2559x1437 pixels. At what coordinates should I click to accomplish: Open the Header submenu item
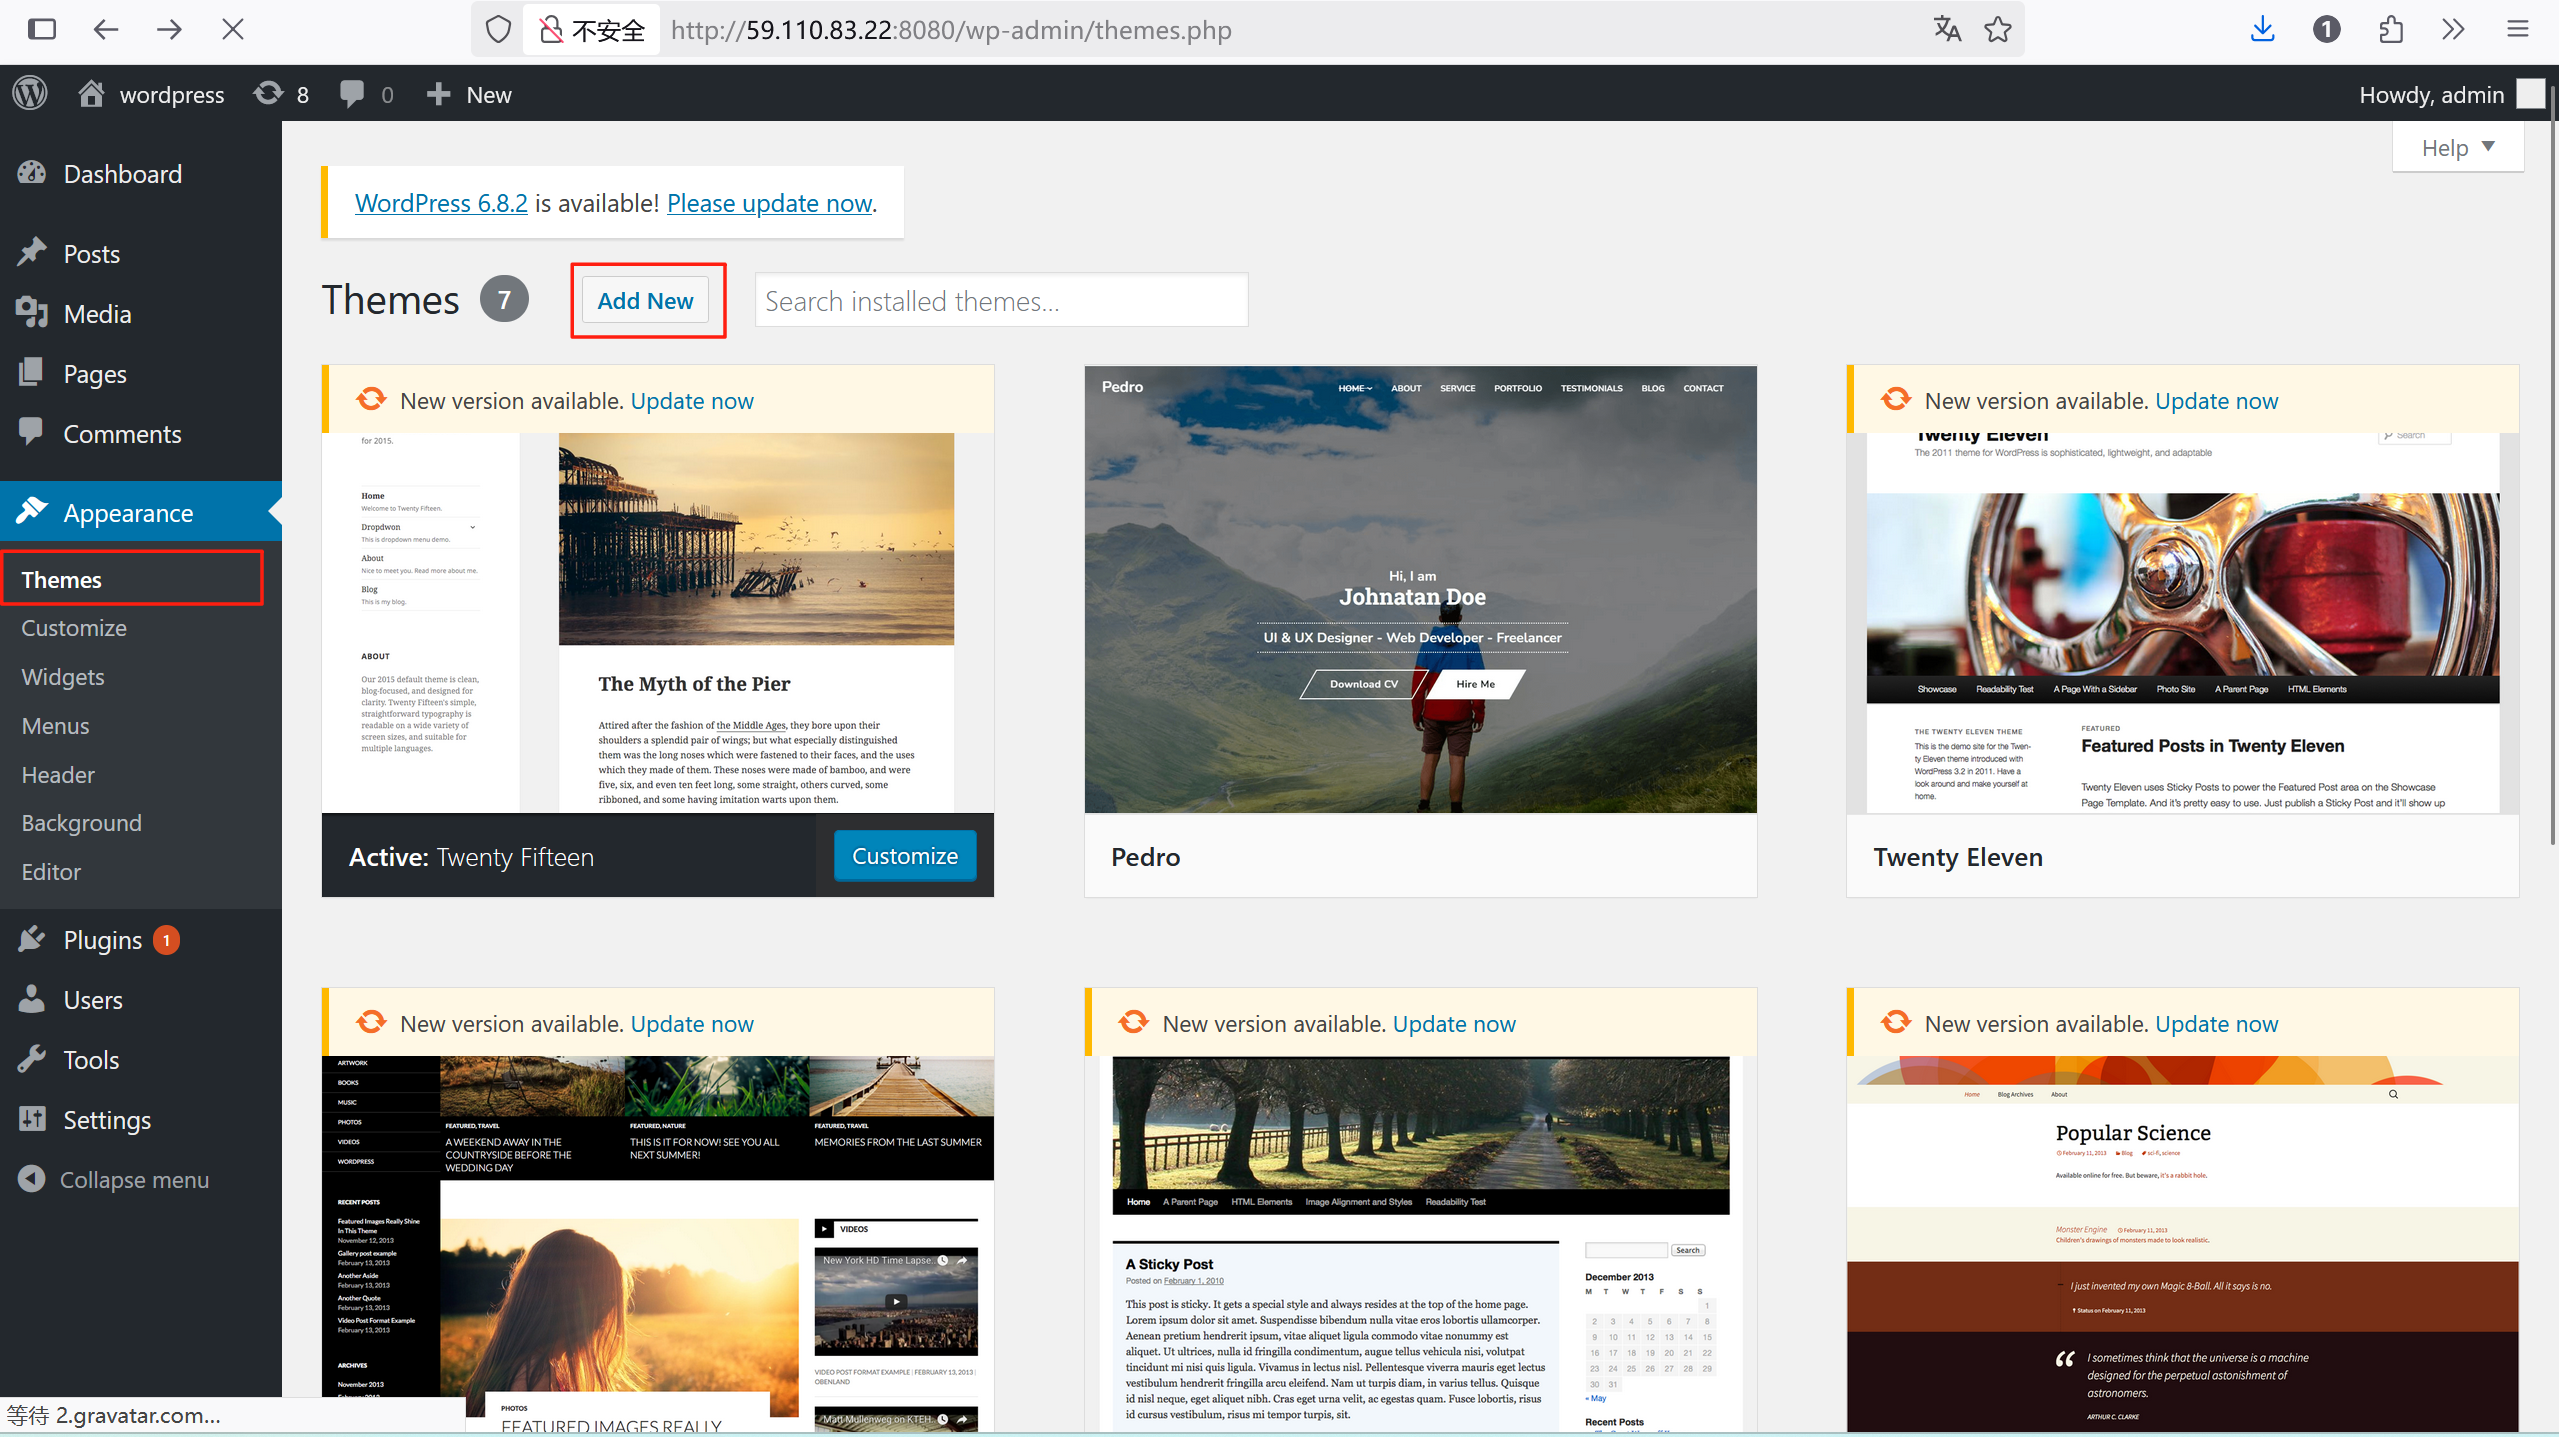[x=58, y=775]
